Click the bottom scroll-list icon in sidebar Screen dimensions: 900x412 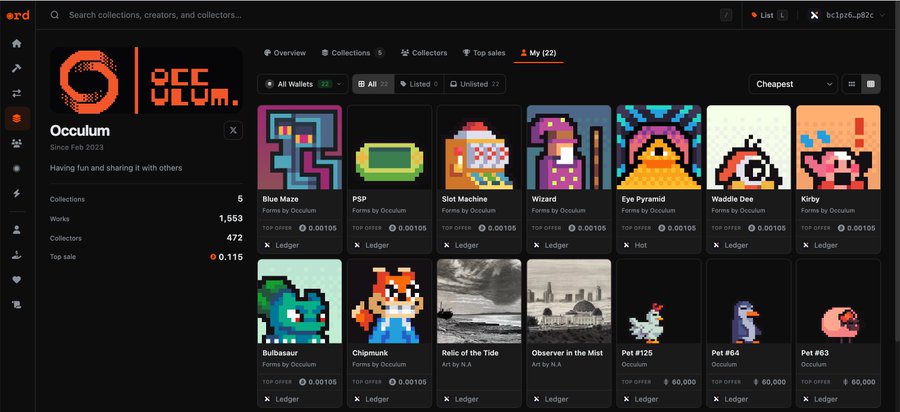(17, 305)
